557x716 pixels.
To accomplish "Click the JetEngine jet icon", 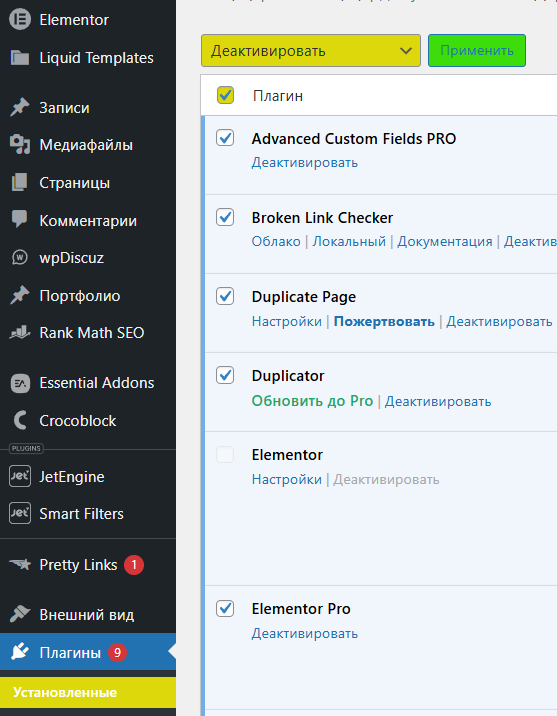I will [x=20, y=476].
